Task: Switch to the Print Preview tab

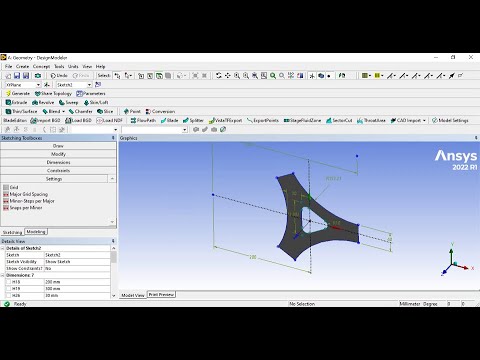Action: [161, 295]
